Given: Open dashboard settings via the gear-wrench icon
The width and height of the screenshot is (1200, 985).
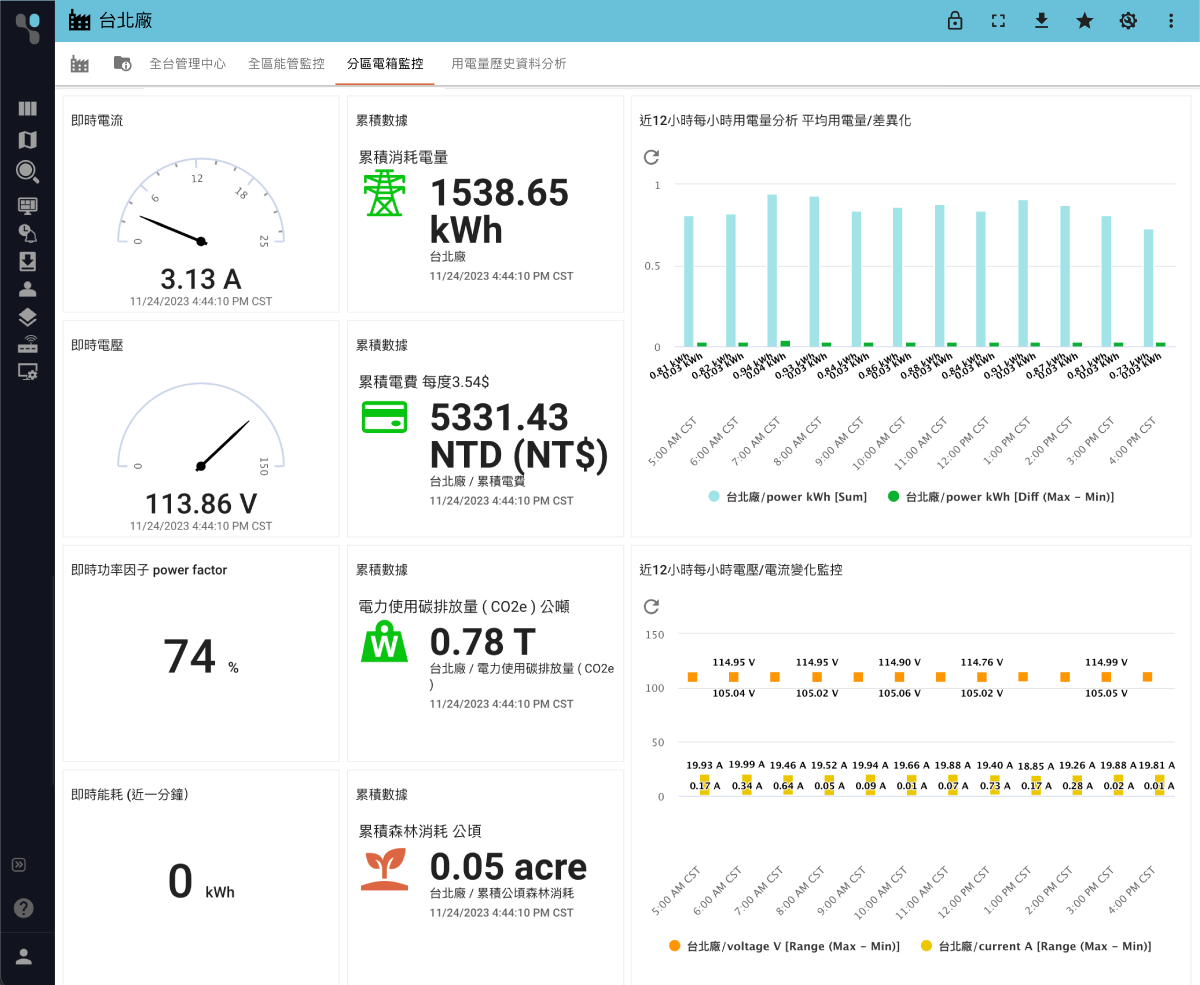Looking at the screenshot, I should 1127,20.
